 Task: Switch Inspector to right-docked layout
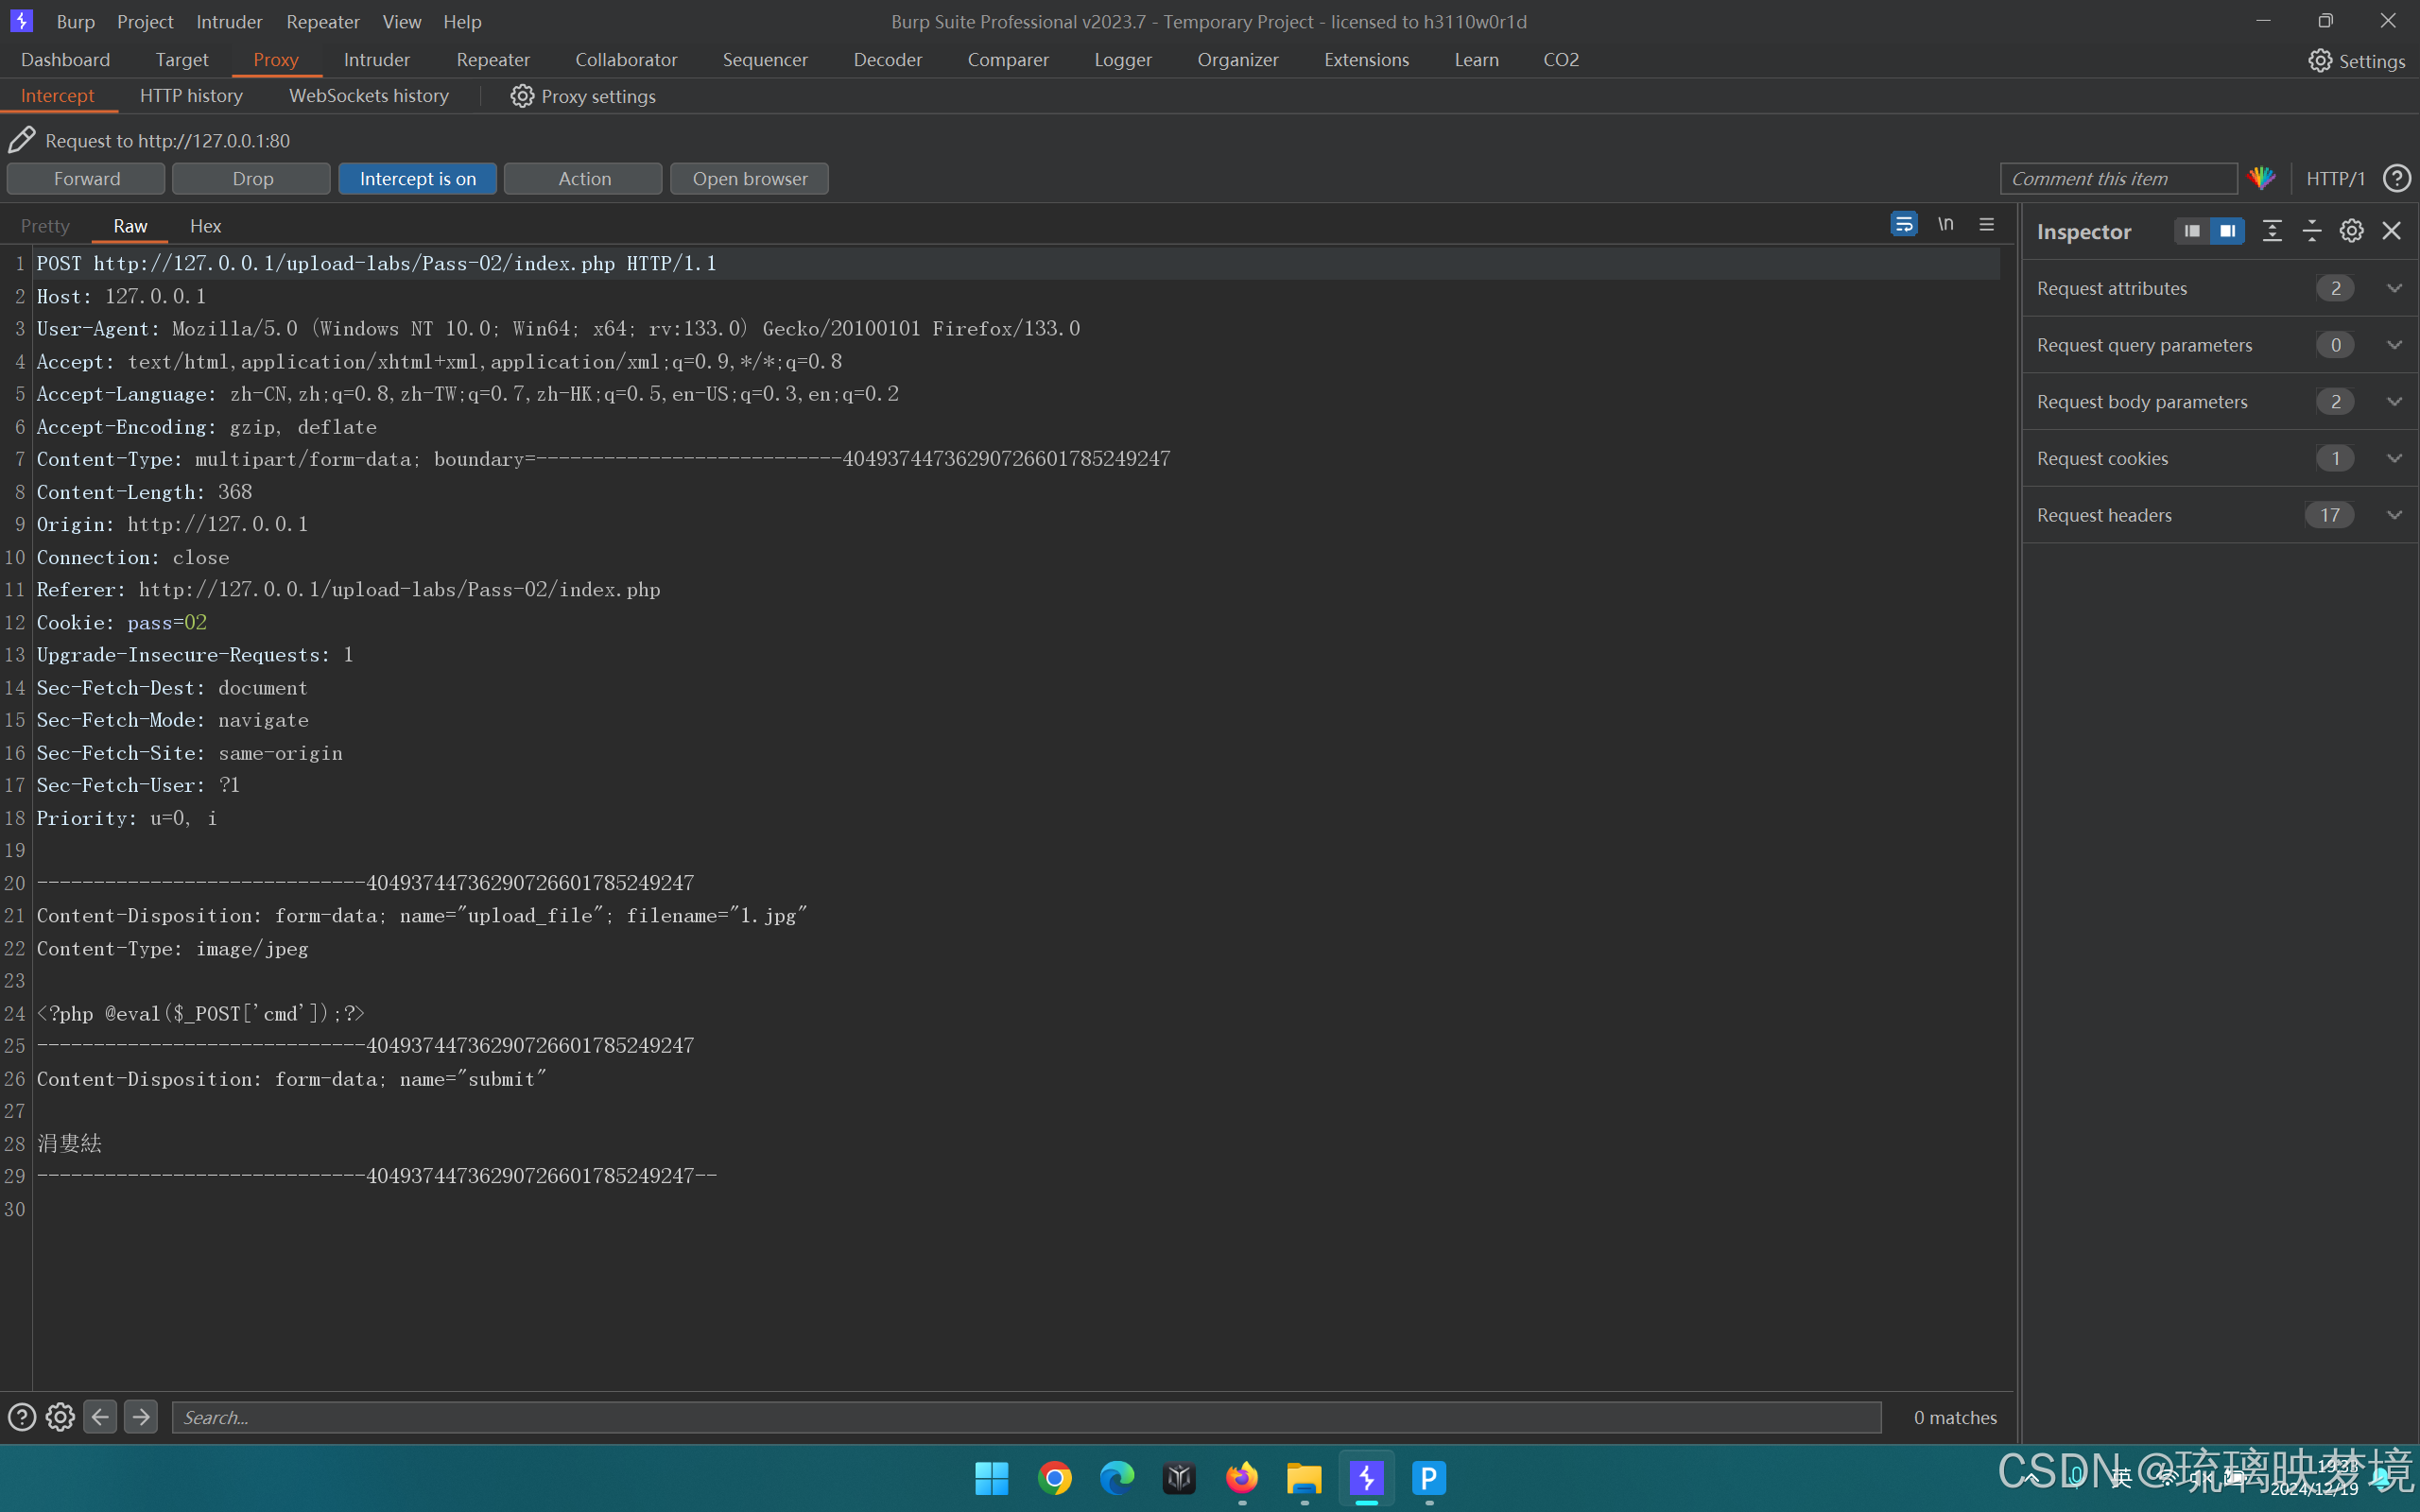click(2227, 231)
